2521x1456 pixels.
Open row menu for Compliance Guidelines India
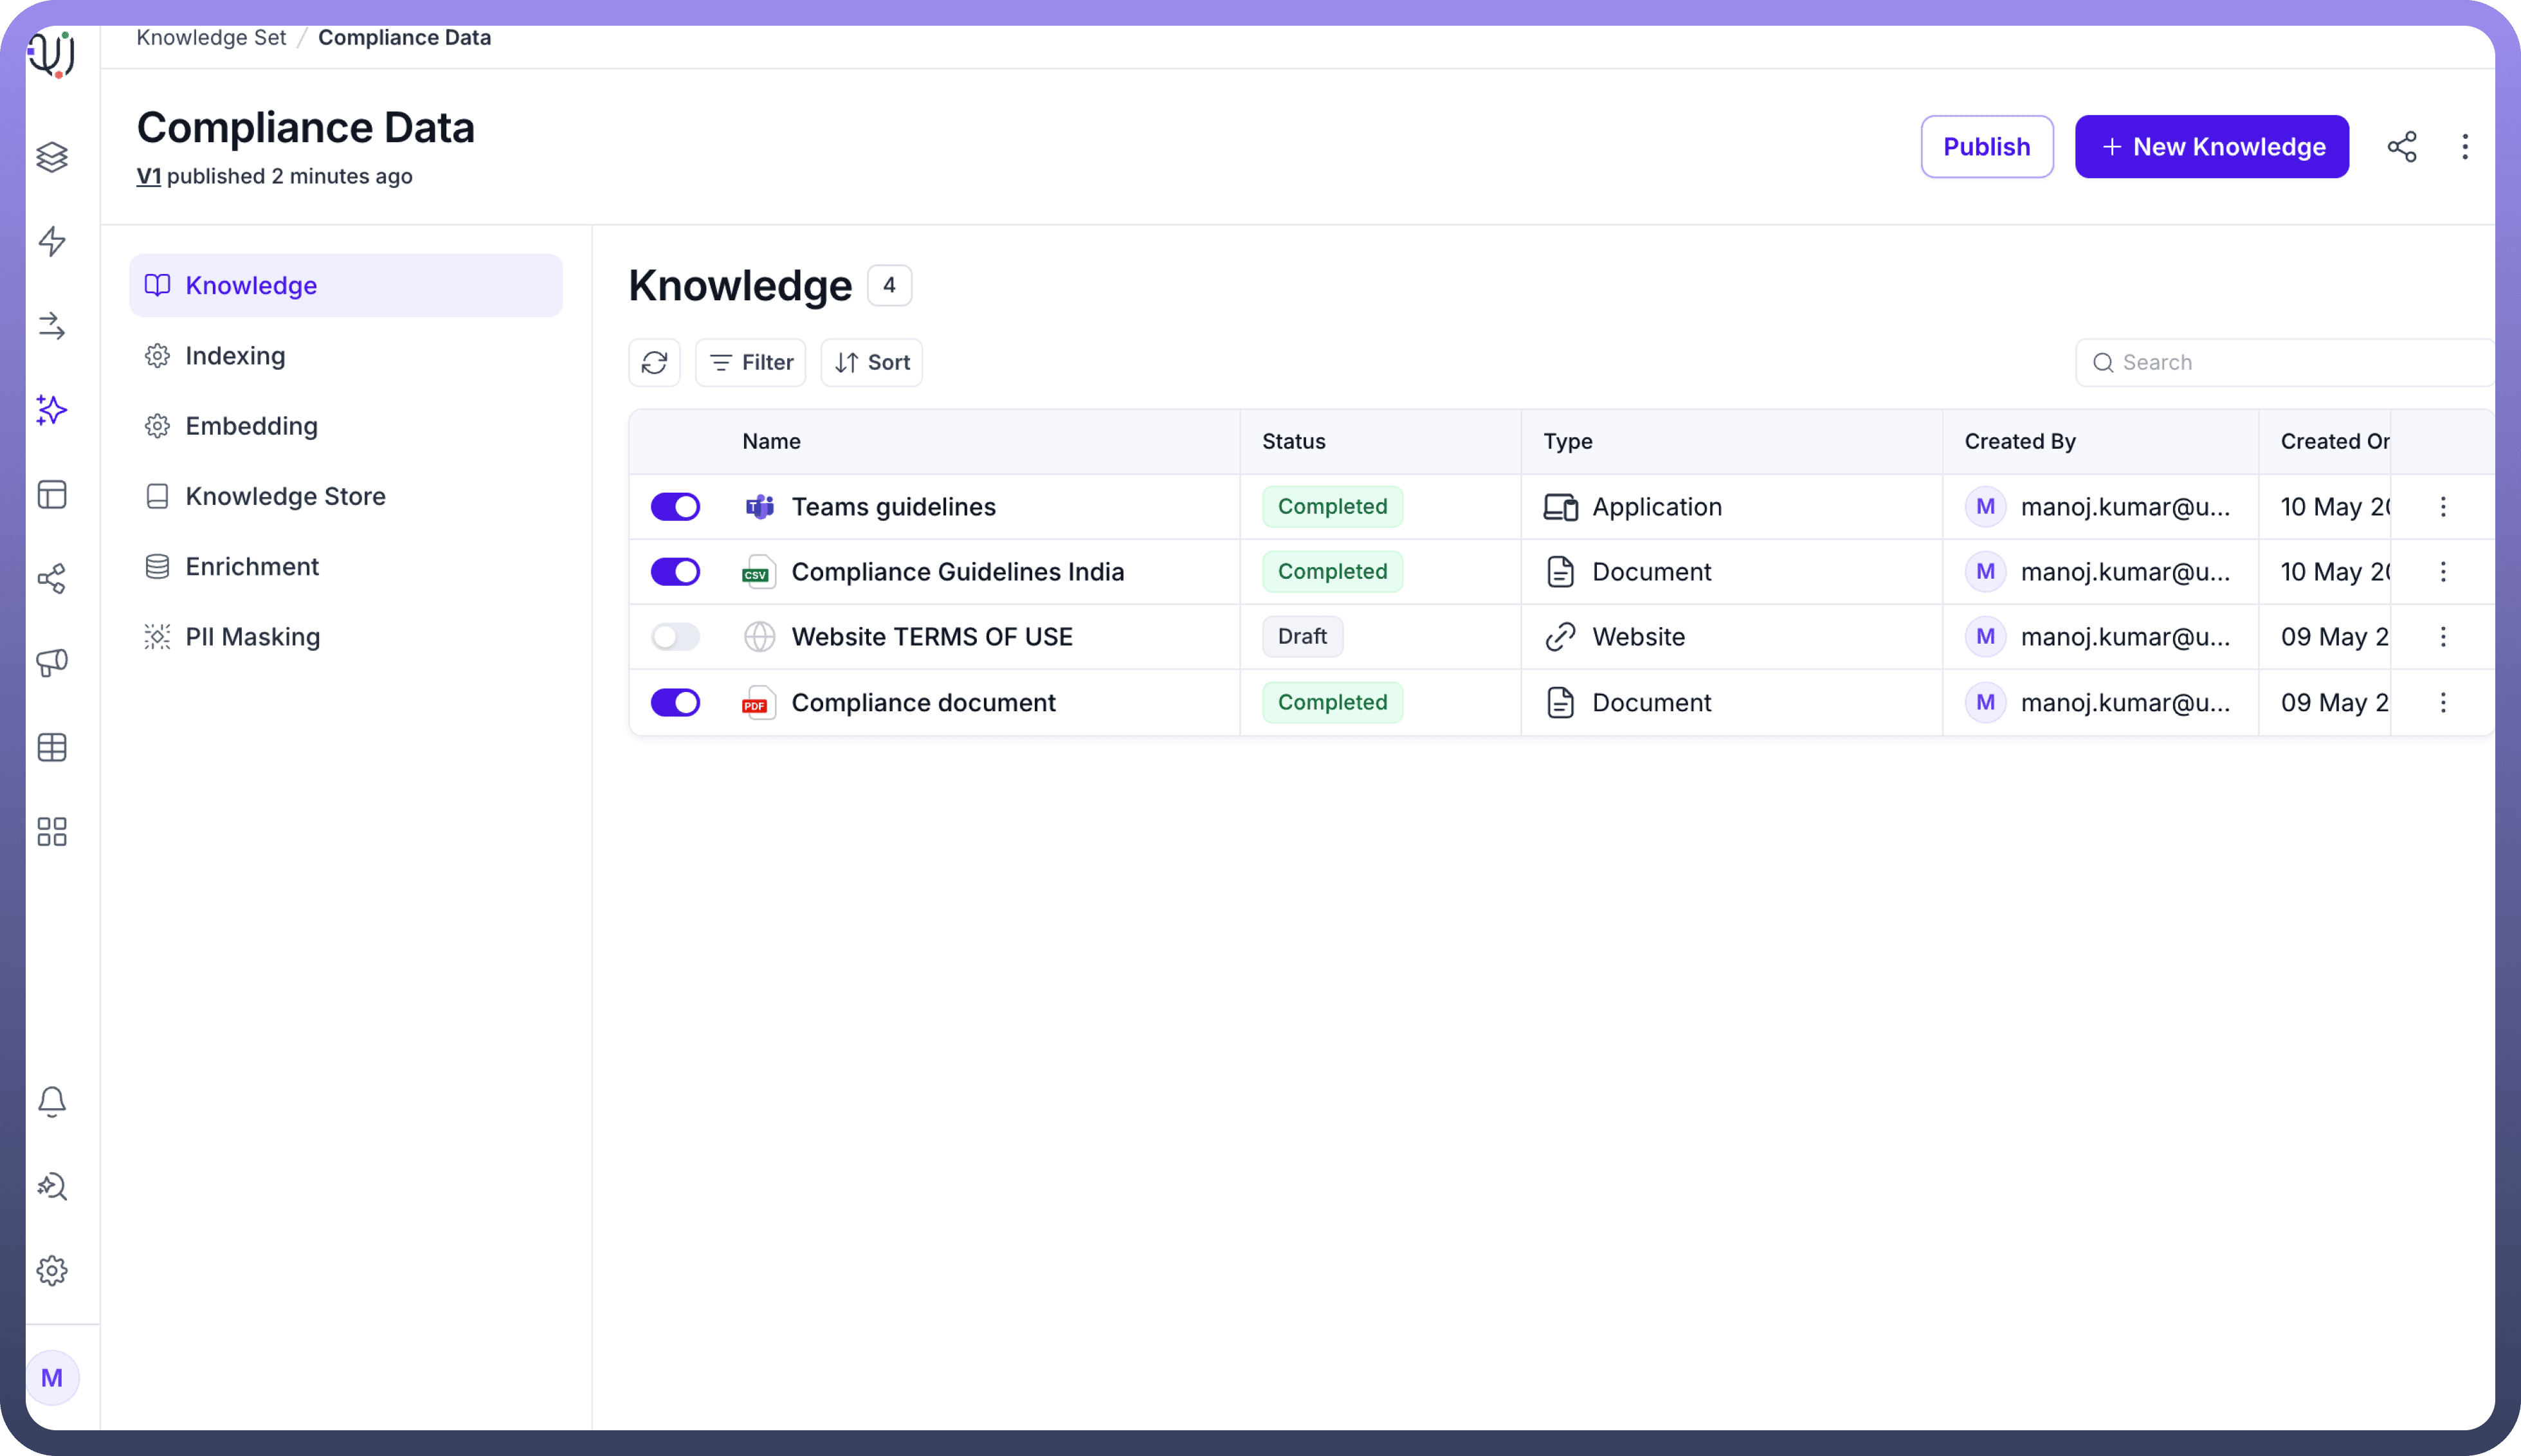[2442, 572]
